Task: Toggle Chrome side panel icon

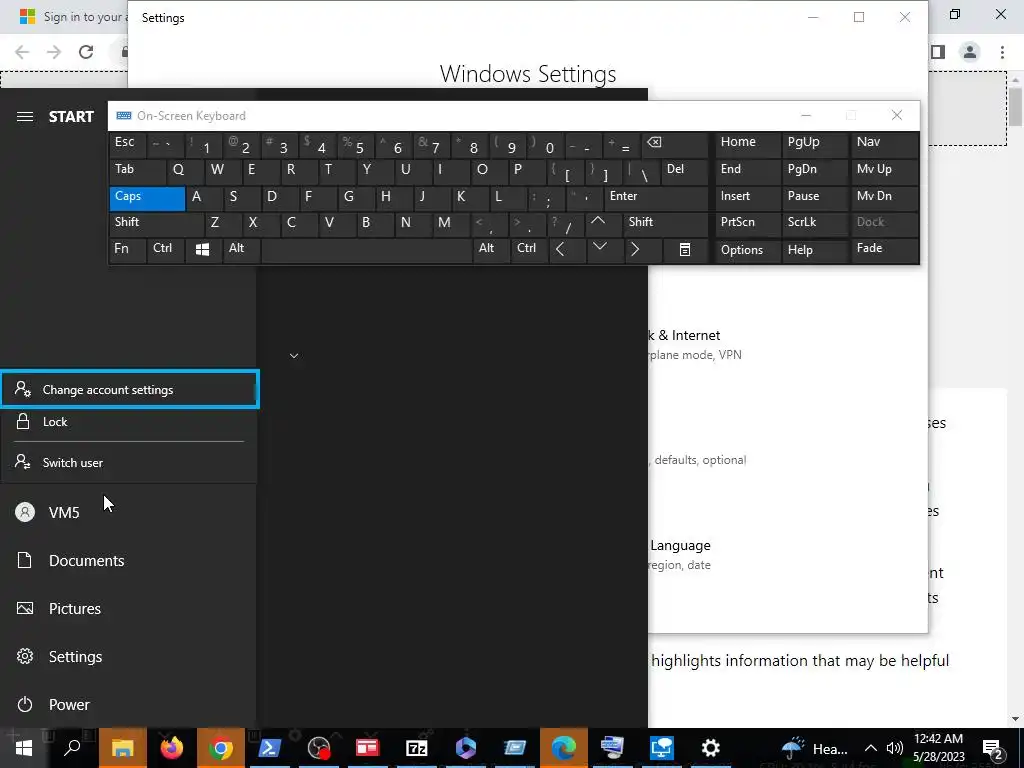Action: 938,52
